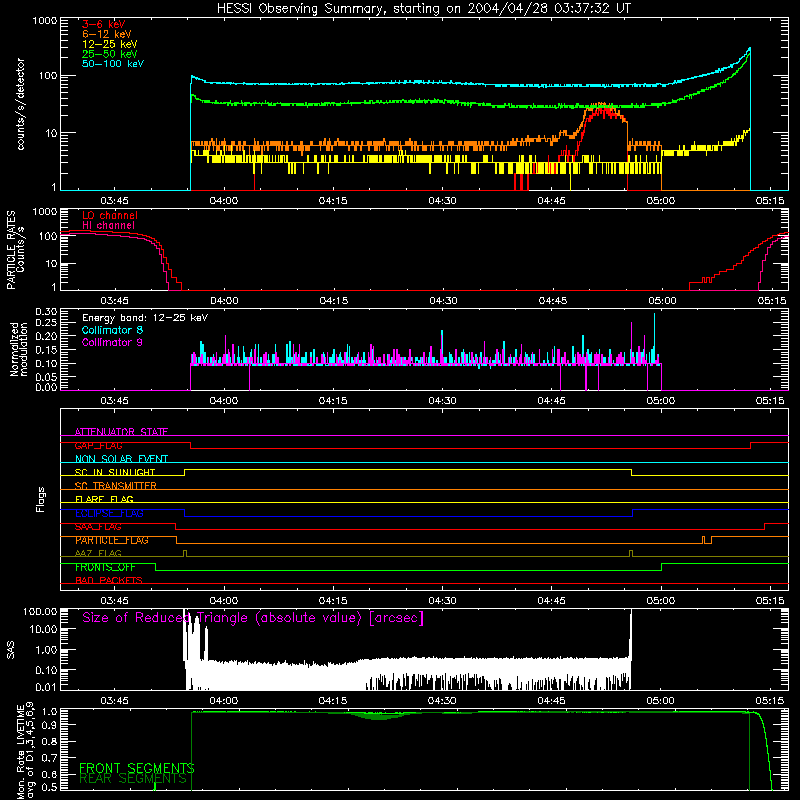The image size is (800, 800).
Task: Select the orange 6-12 keV legend label
Action: coord(107,34)
